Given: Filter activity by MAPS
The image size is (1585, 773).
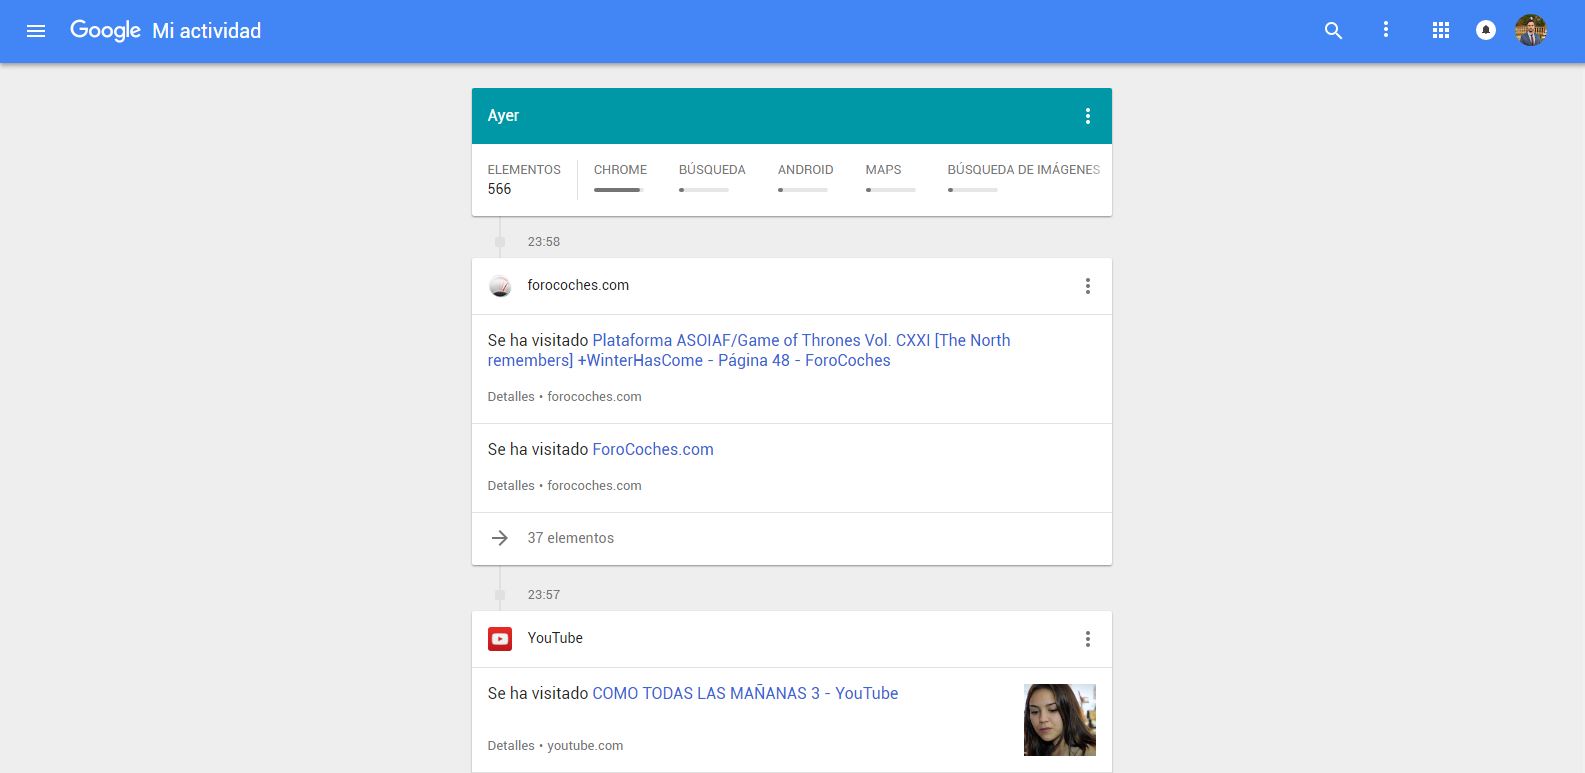Looking at the screenshot, I should point(883,170).
